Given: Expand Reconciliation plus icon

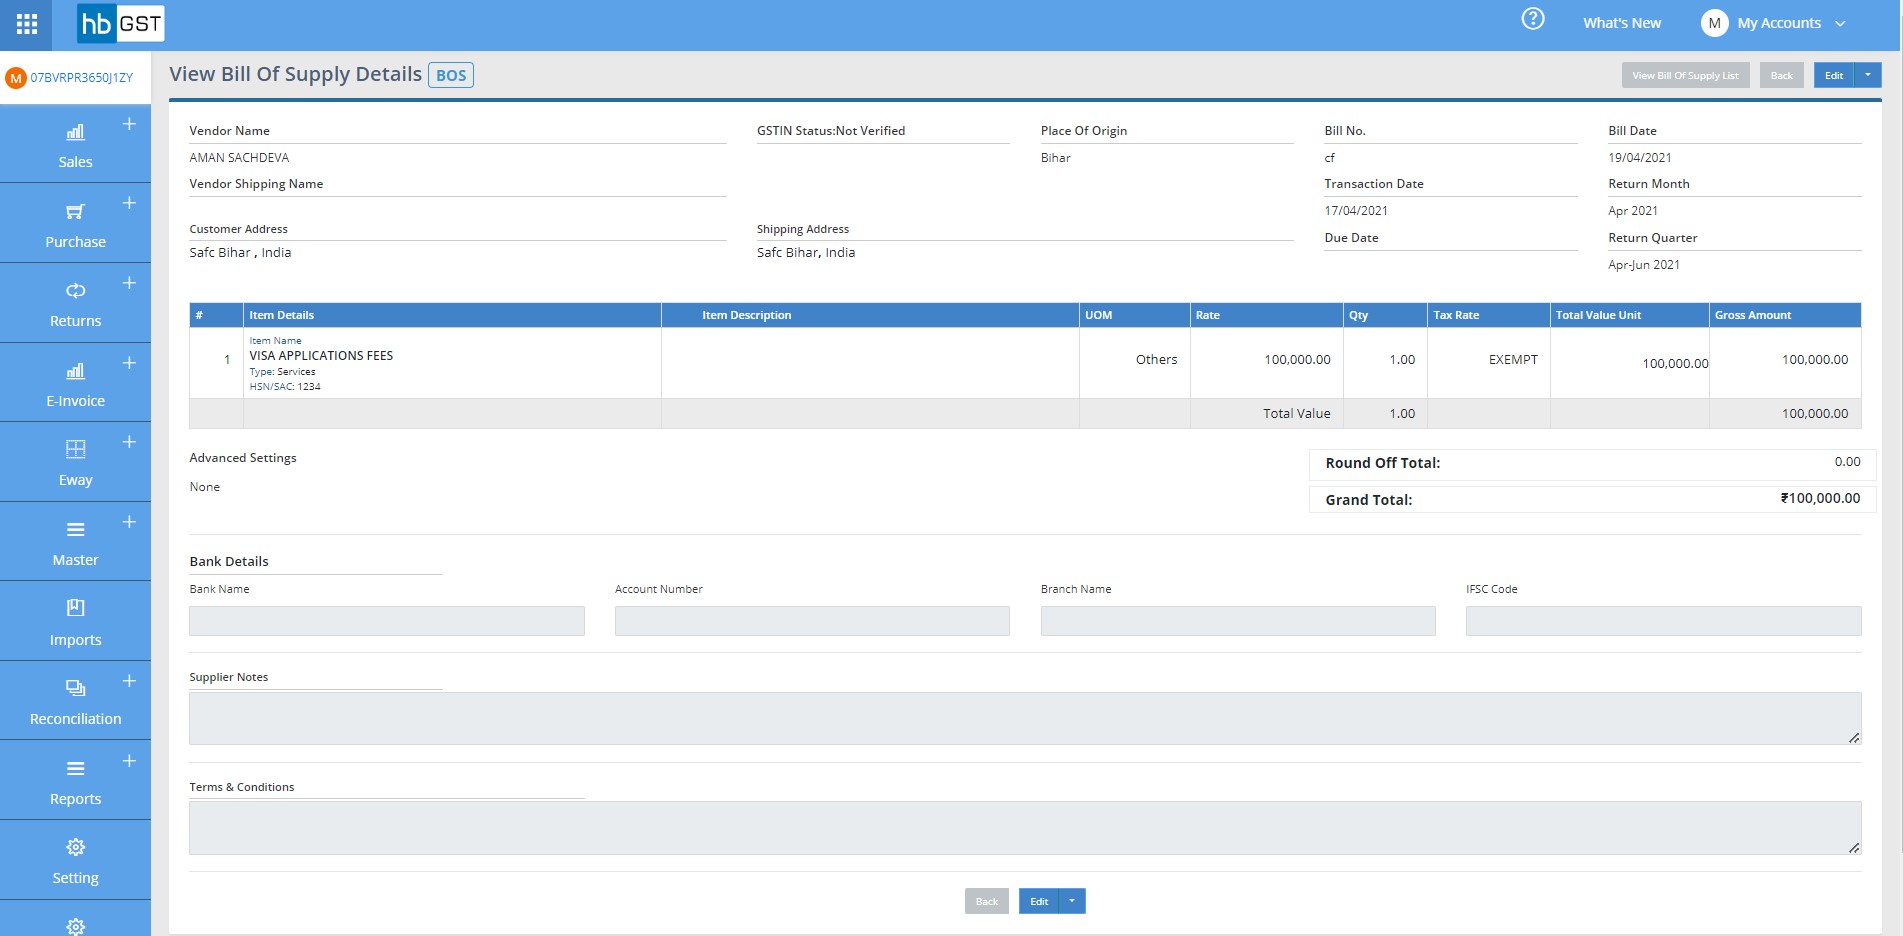Looking at the screenshot, I should click(x=129, y=681).
